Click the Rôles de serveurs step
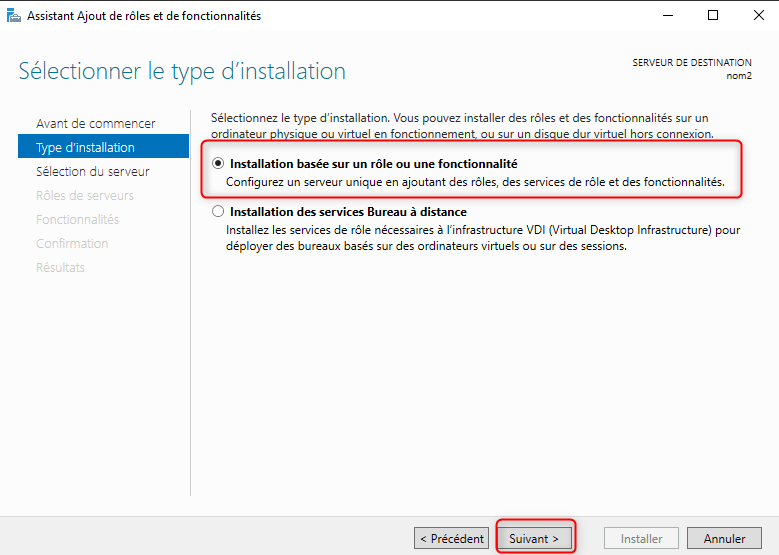Viewport: 779px width, 555px height. pyautogui.click(x=84, y=195)
